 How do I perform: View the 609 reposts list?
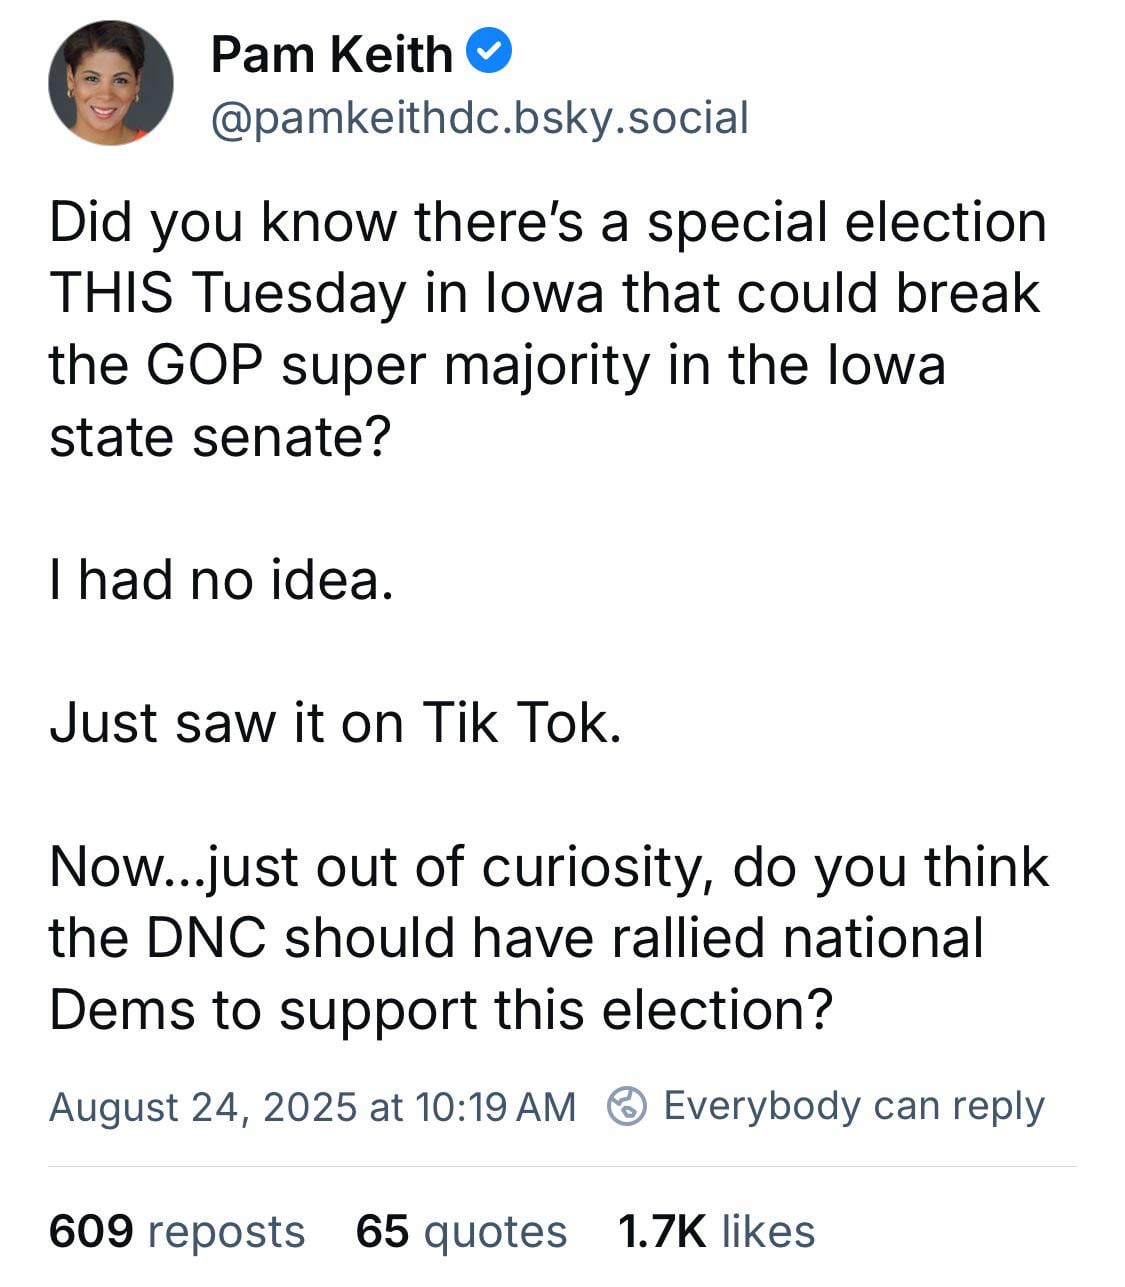point(177,1231)
